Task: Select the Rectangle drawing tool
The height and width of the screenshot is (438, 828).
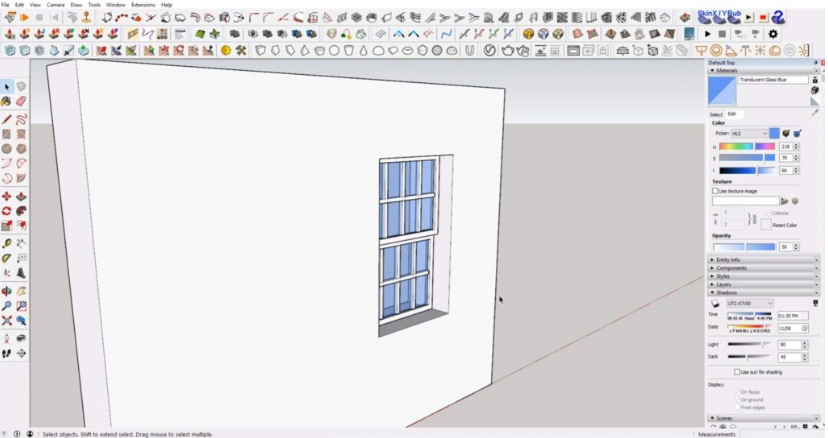Action: (6, 134)
